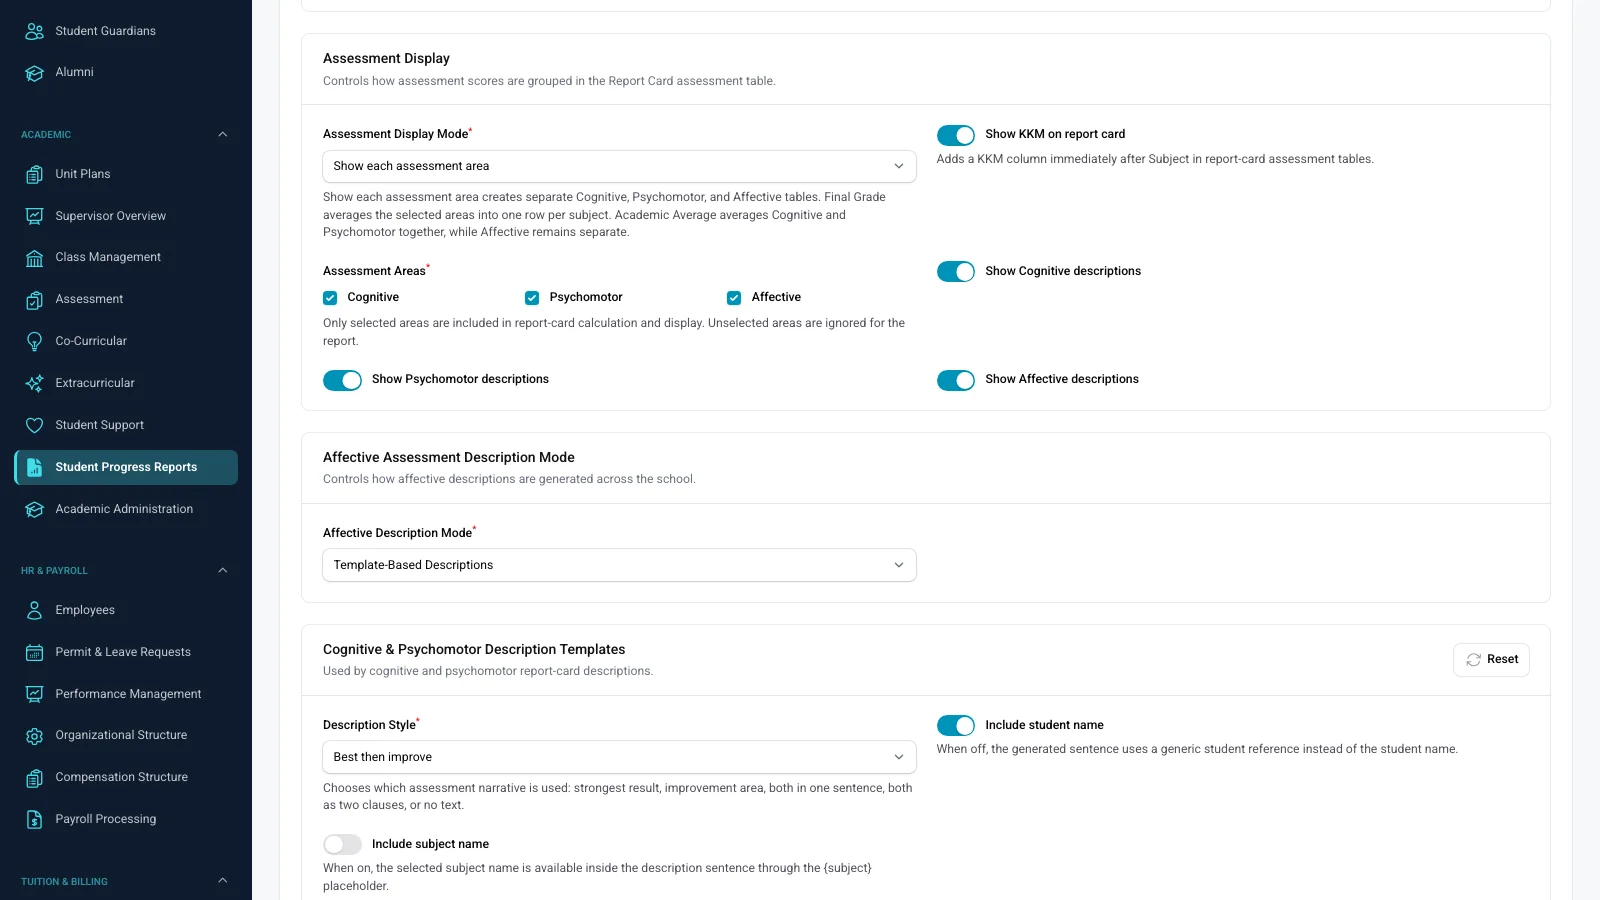Click the Class Management building icon
Image resolution: width=1600 pixels, height=900 pixels.
click(x=34, y=258)
